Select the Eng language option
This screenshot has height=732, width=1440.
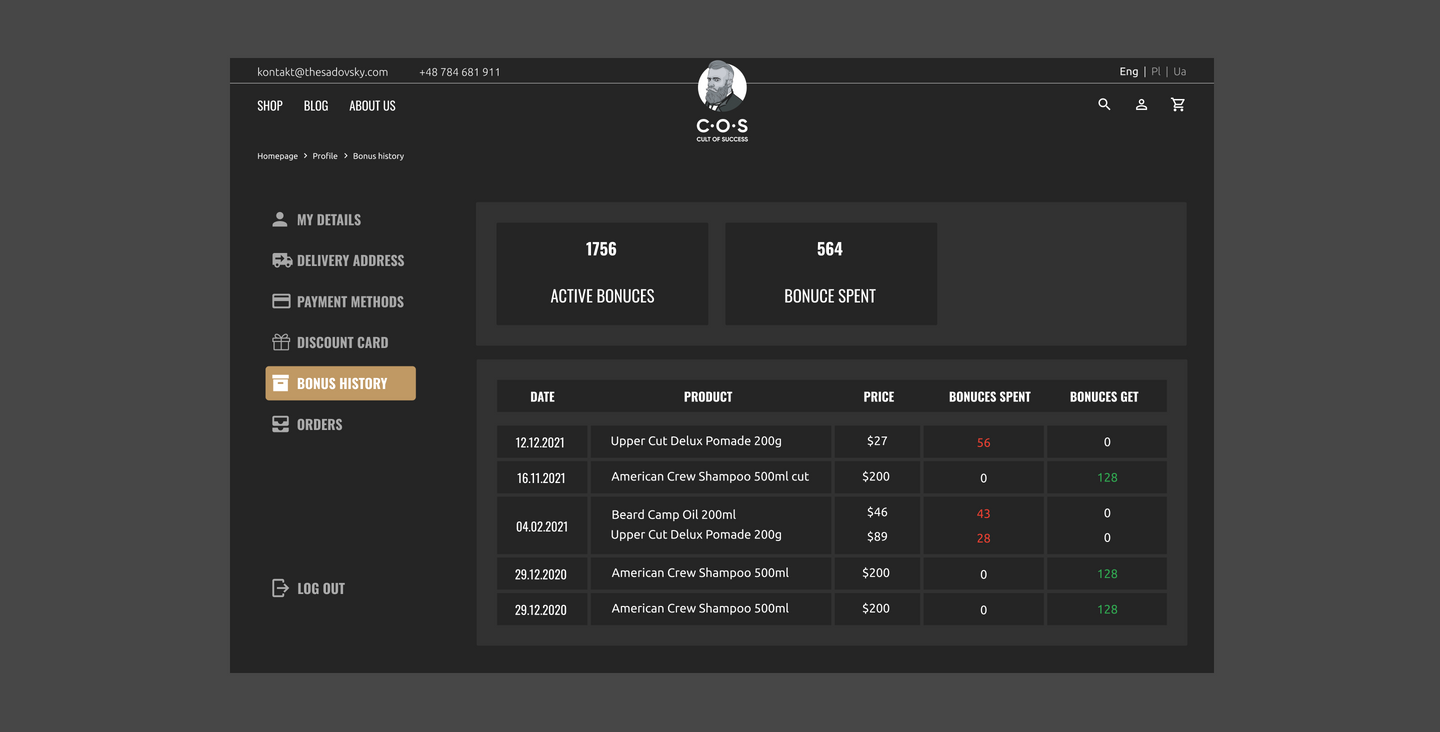tap(1128, 72)
